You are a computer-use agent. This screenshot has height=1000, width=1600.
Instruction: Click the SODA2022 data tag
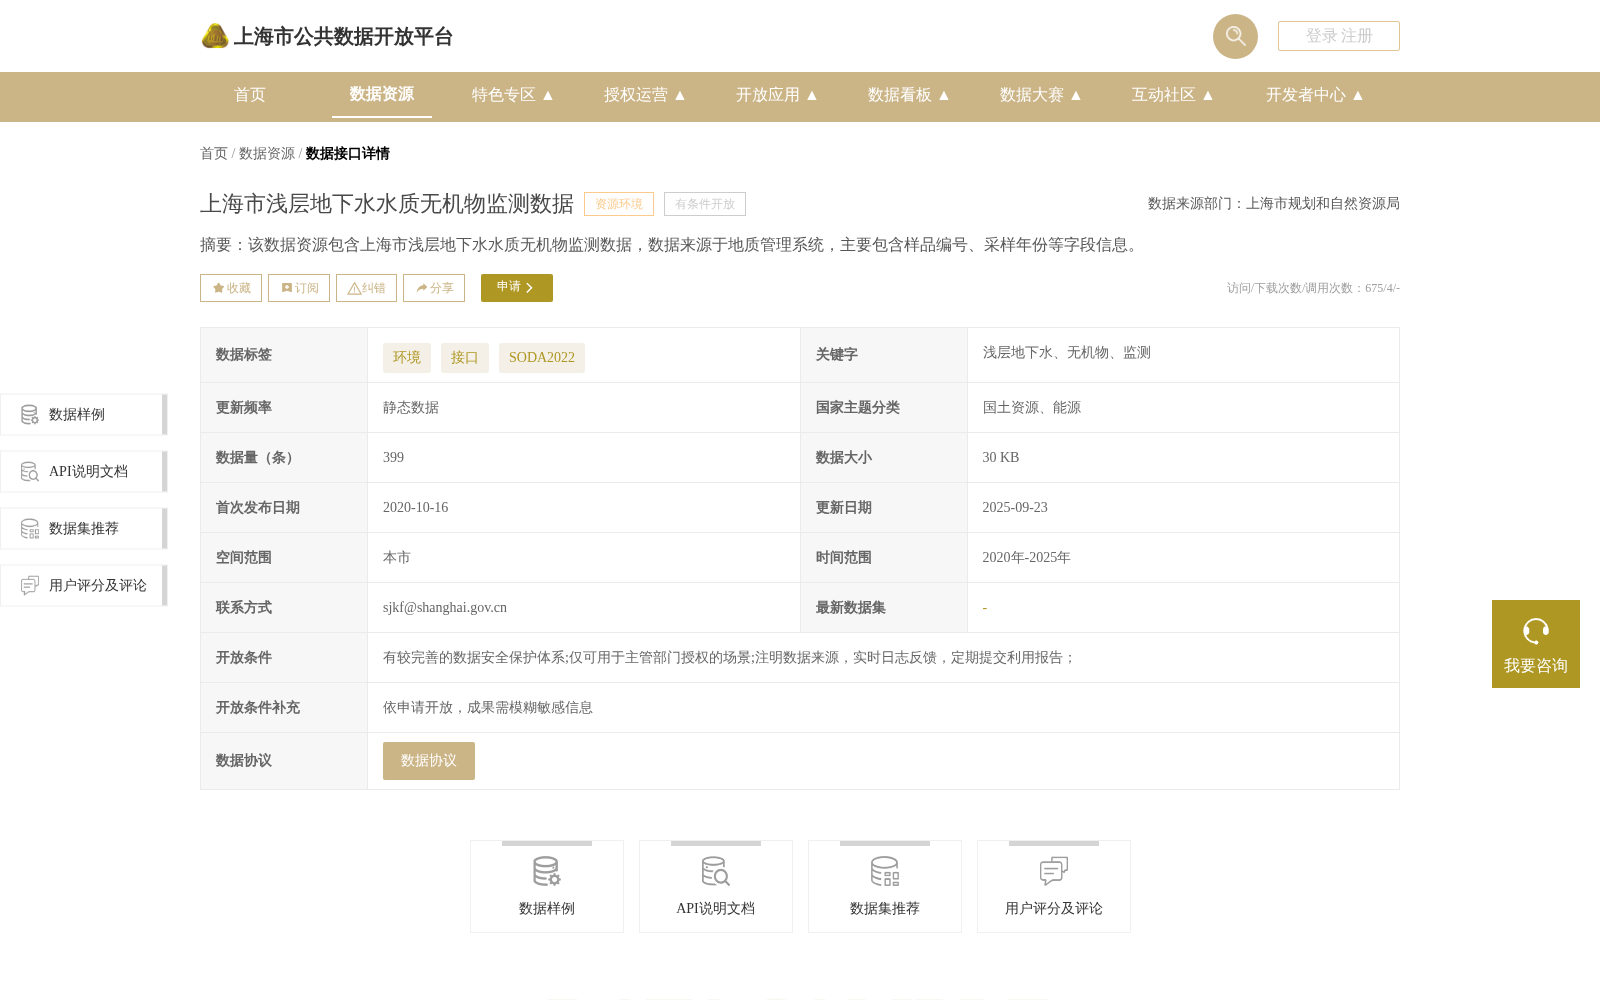click(542, 358)
